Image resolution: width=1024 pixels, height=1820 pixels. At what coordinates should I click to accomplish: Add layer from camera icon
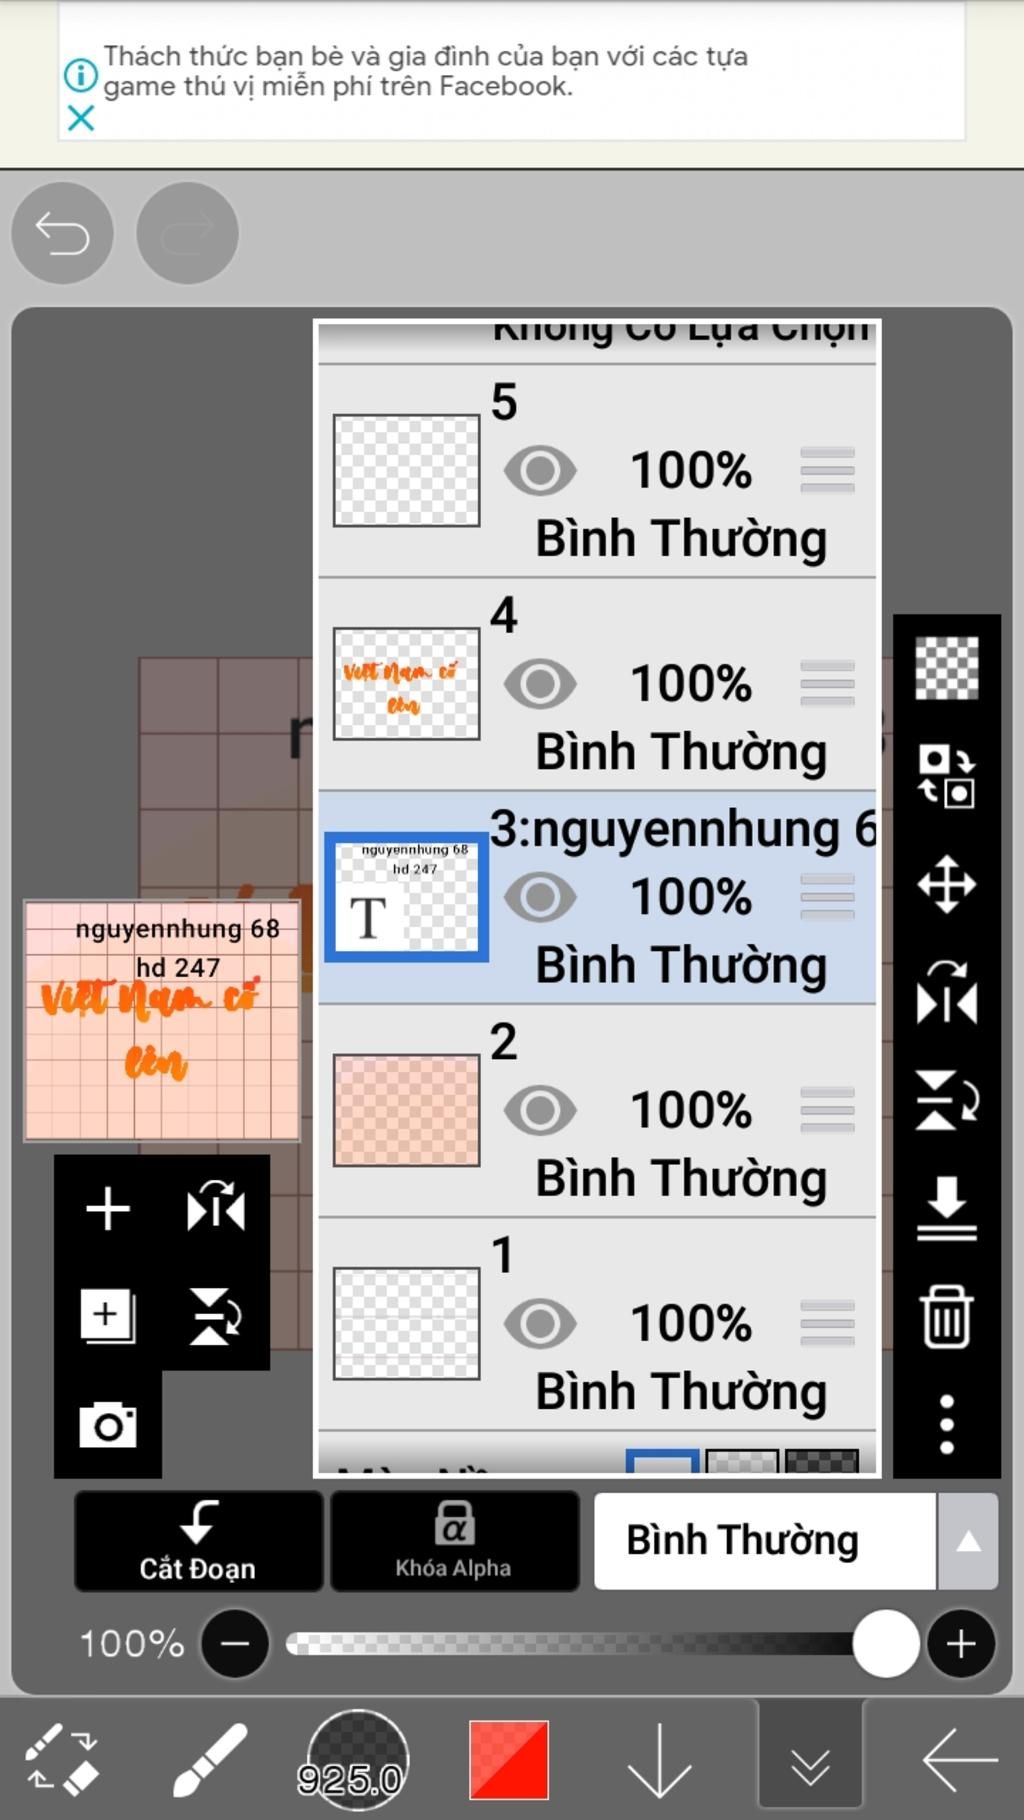coord(108,1424)
